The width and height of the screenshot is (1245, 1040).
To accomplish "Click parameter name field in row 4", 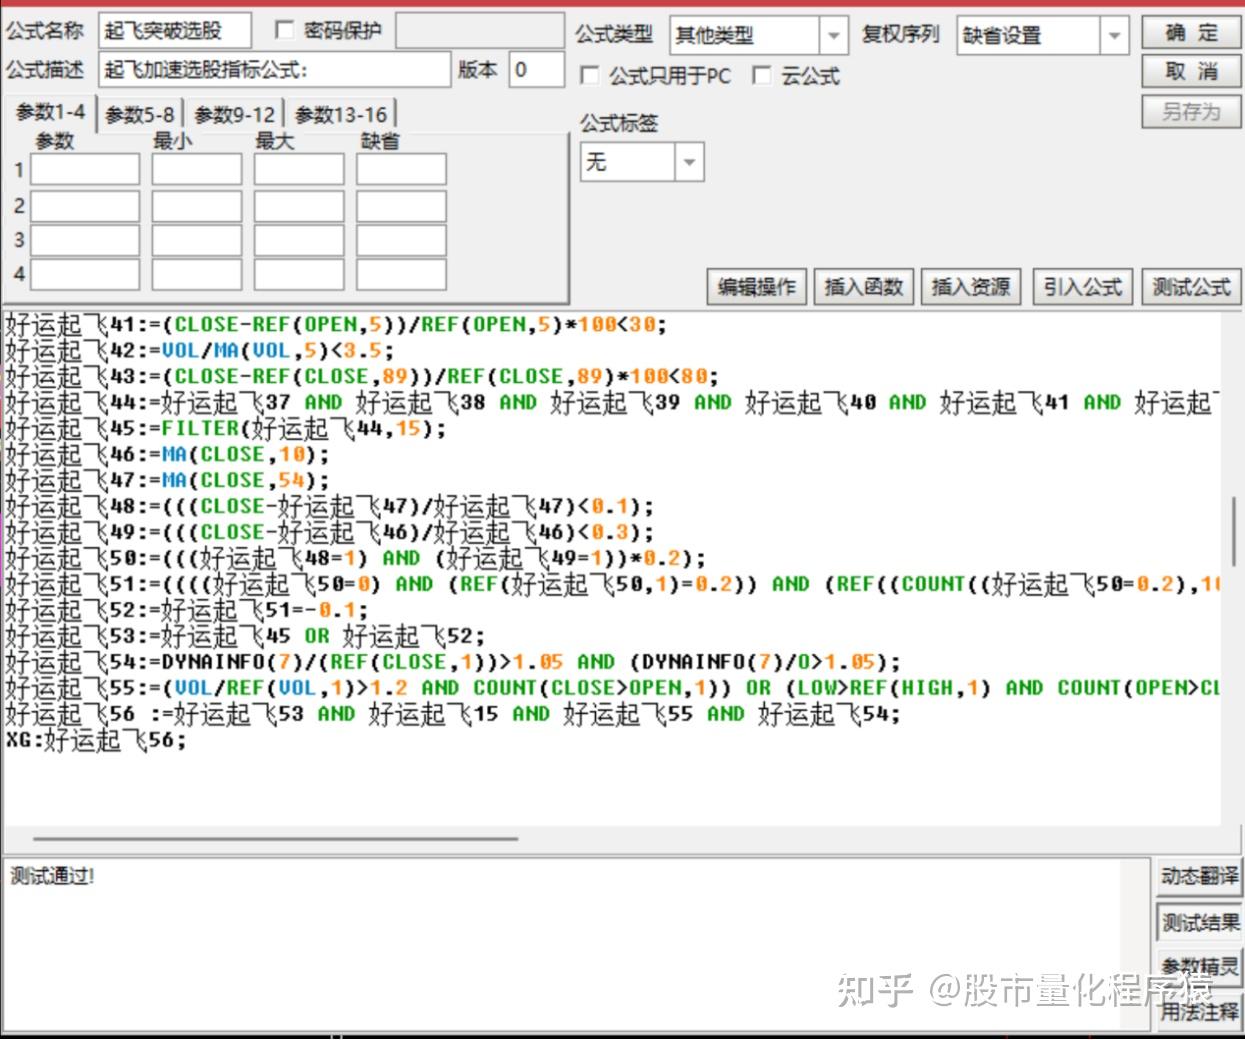I will coord(85,273).
